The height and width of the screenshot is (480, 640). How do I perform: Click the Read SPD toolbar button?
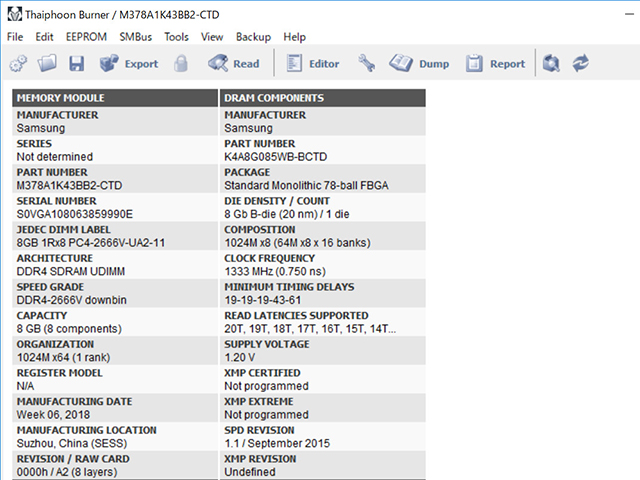(234, 64)
